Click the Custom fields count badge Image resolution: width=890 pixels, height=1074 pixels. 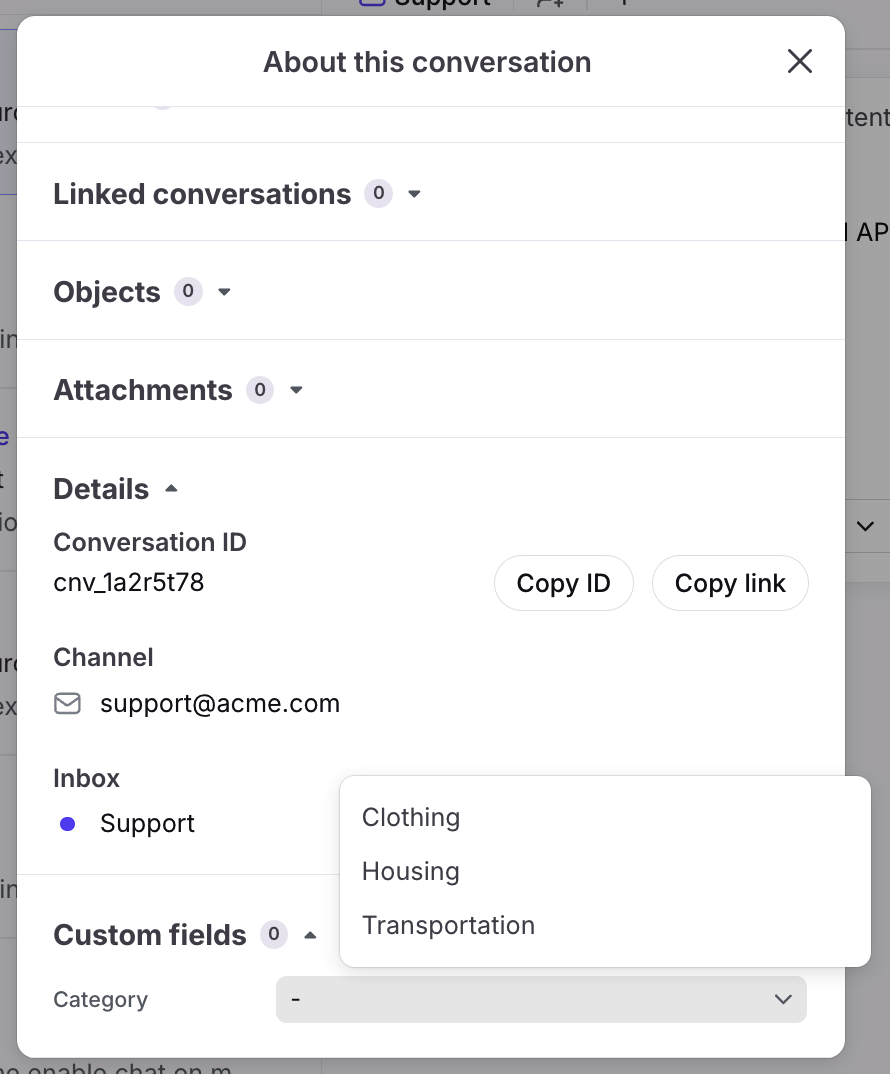tap(274, 935)
